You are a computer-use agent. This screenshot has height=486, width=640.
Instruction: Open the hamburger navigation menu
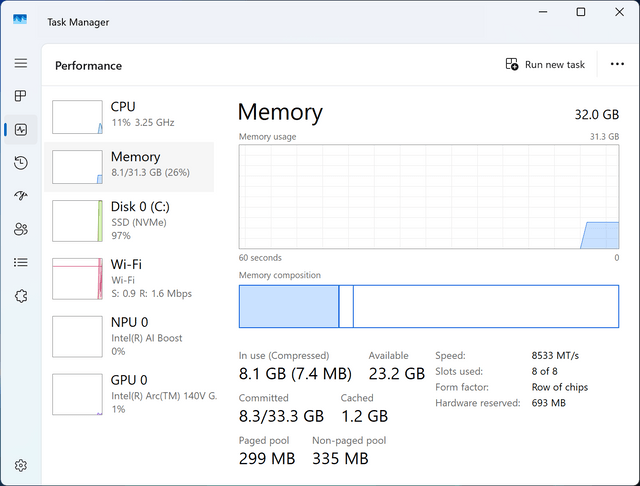click(x=21, y=63)
